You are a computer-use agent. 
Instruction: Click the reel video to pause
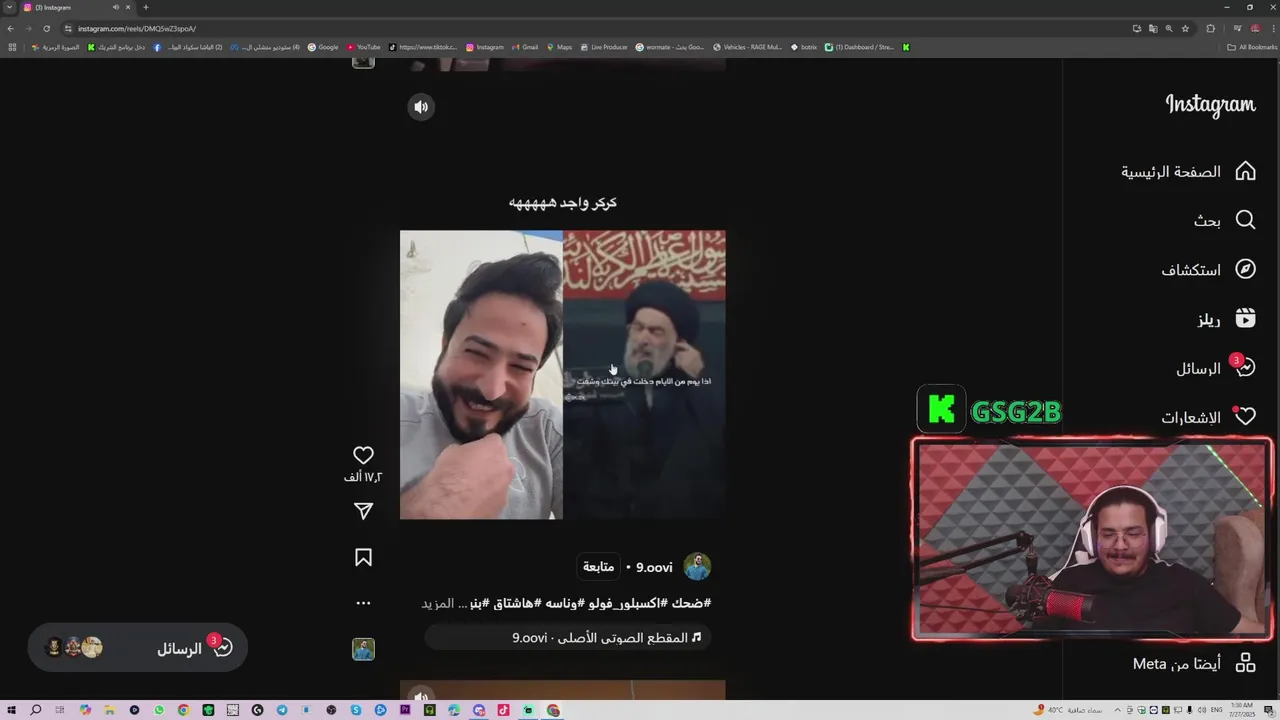coord(563,375)
